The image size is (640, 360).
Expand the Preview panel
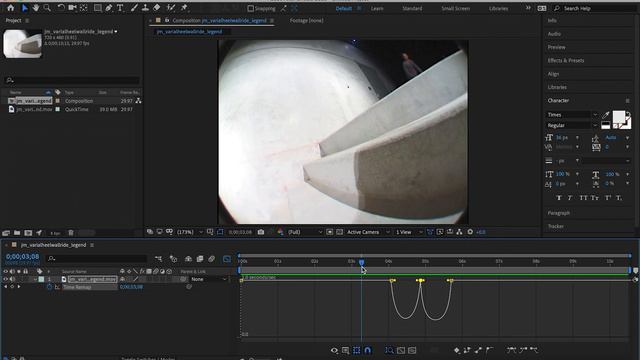pos(556,47)
